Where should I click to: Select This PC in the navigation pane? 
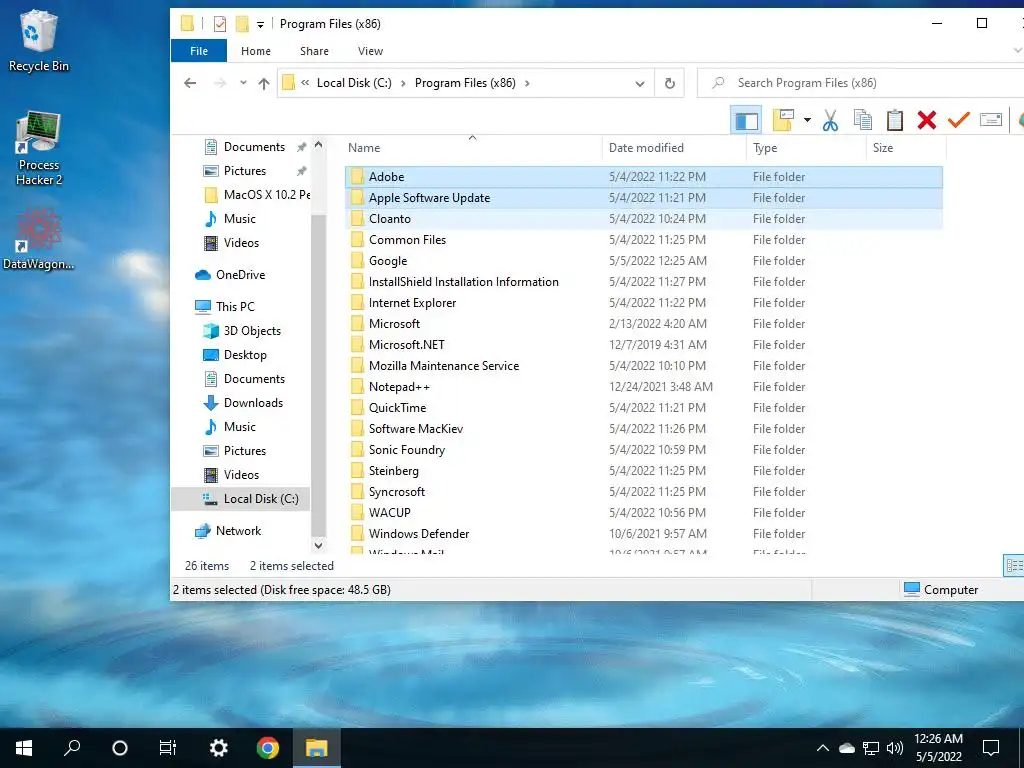[x=225, y=307]
